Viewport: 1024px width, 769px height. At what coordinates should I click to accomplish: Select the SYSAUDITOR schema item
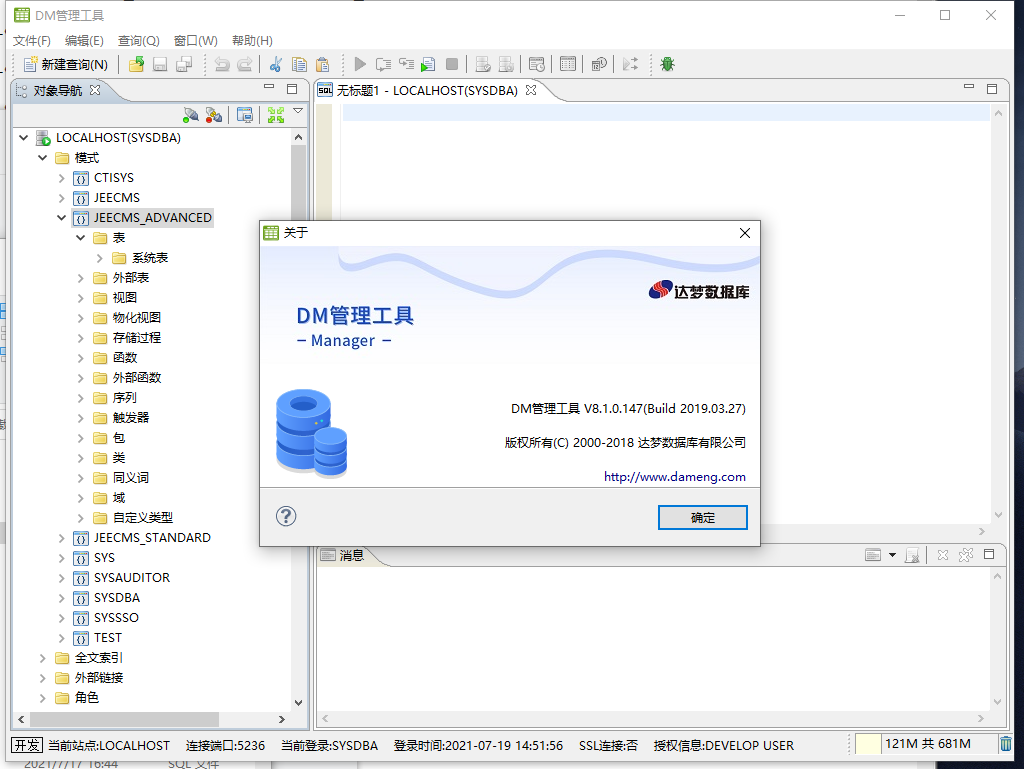[132, 578]
